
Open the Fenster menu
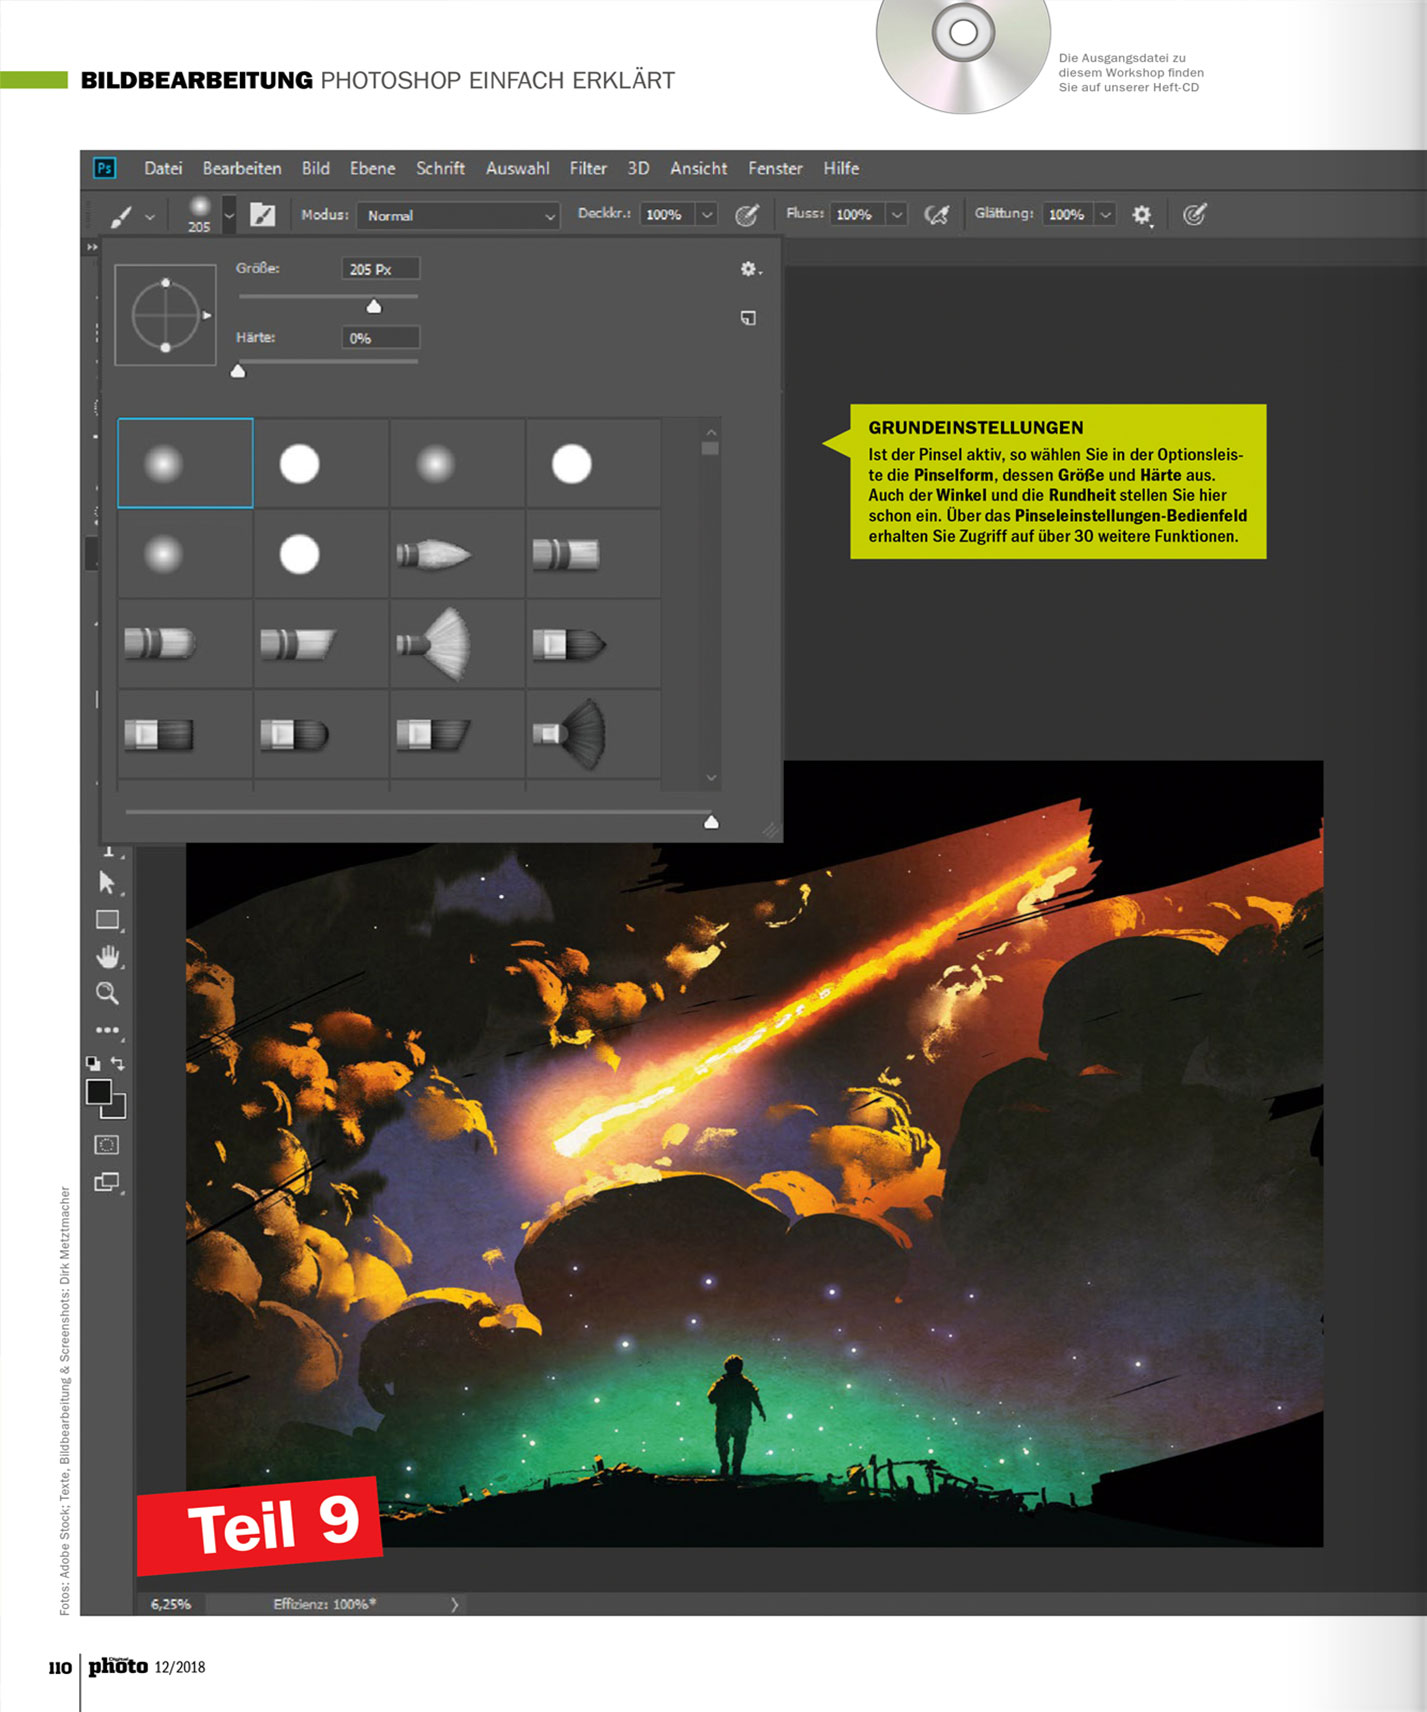[x=775, y=168]
